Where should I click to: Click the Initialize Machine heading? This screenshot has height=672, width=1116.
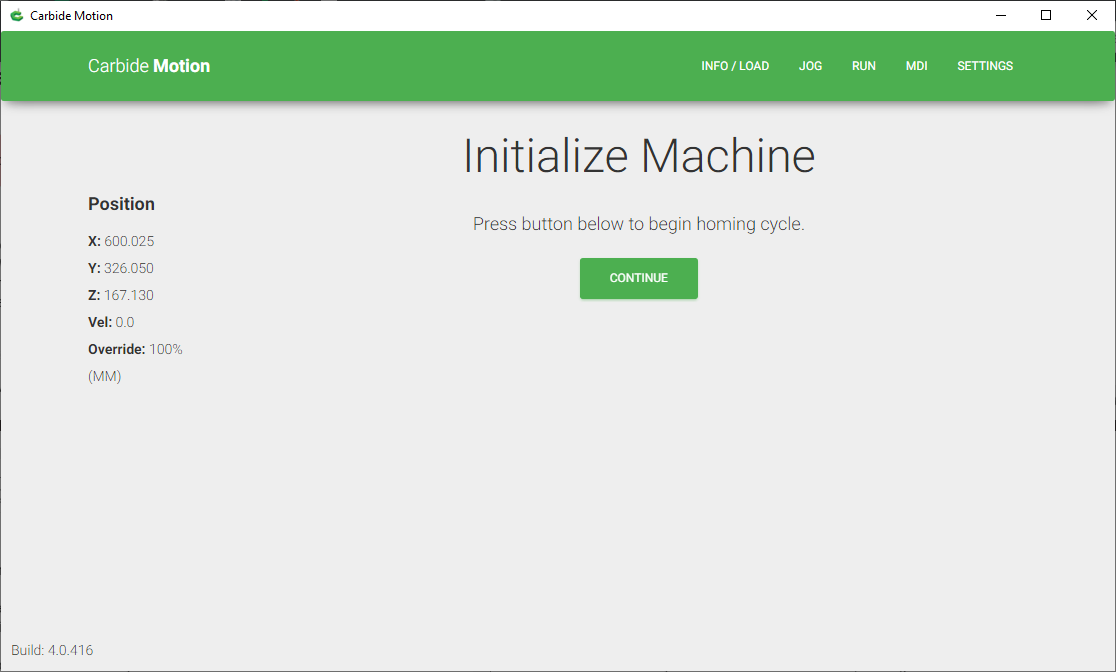coord(638,155)
